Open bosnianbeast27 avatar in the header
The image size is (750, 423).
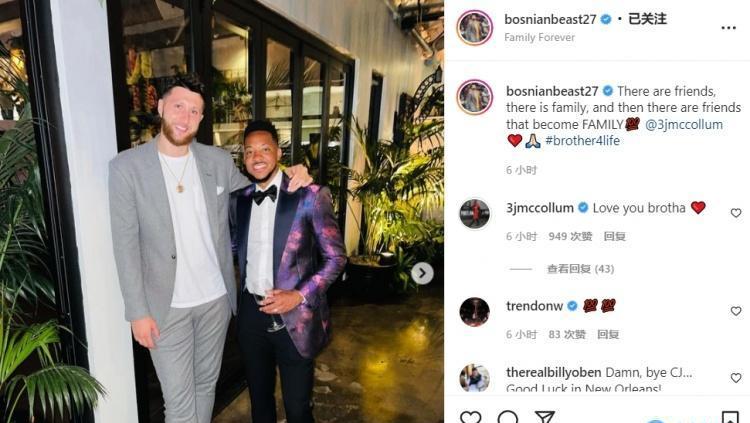(474, 27)
